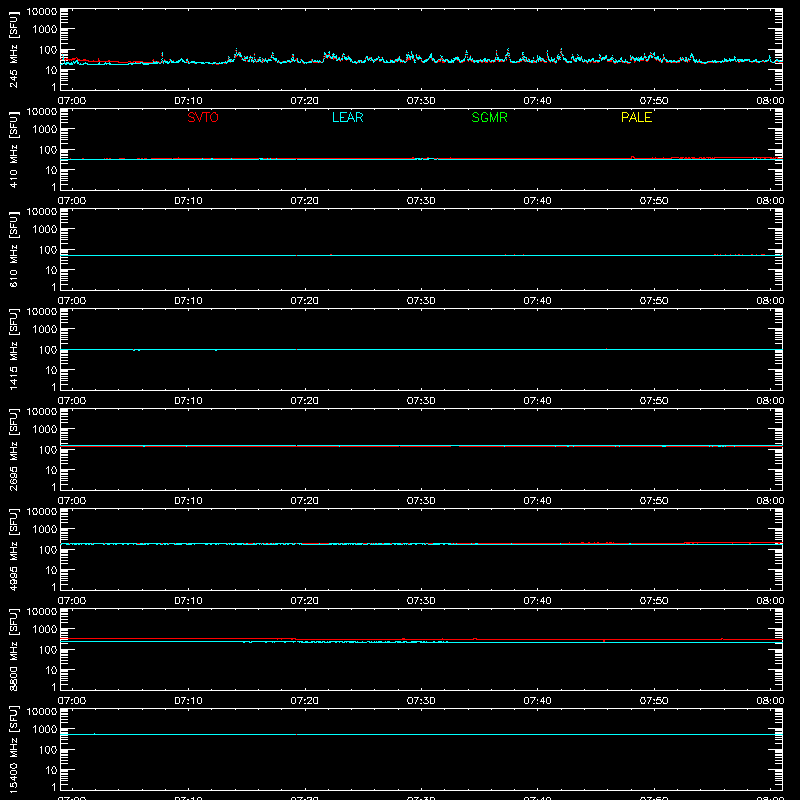Screen dimensions: 800x800
Task: Click the 10 y-axis label of the 15400 MHz plot
Action: [x=52, y=770]
